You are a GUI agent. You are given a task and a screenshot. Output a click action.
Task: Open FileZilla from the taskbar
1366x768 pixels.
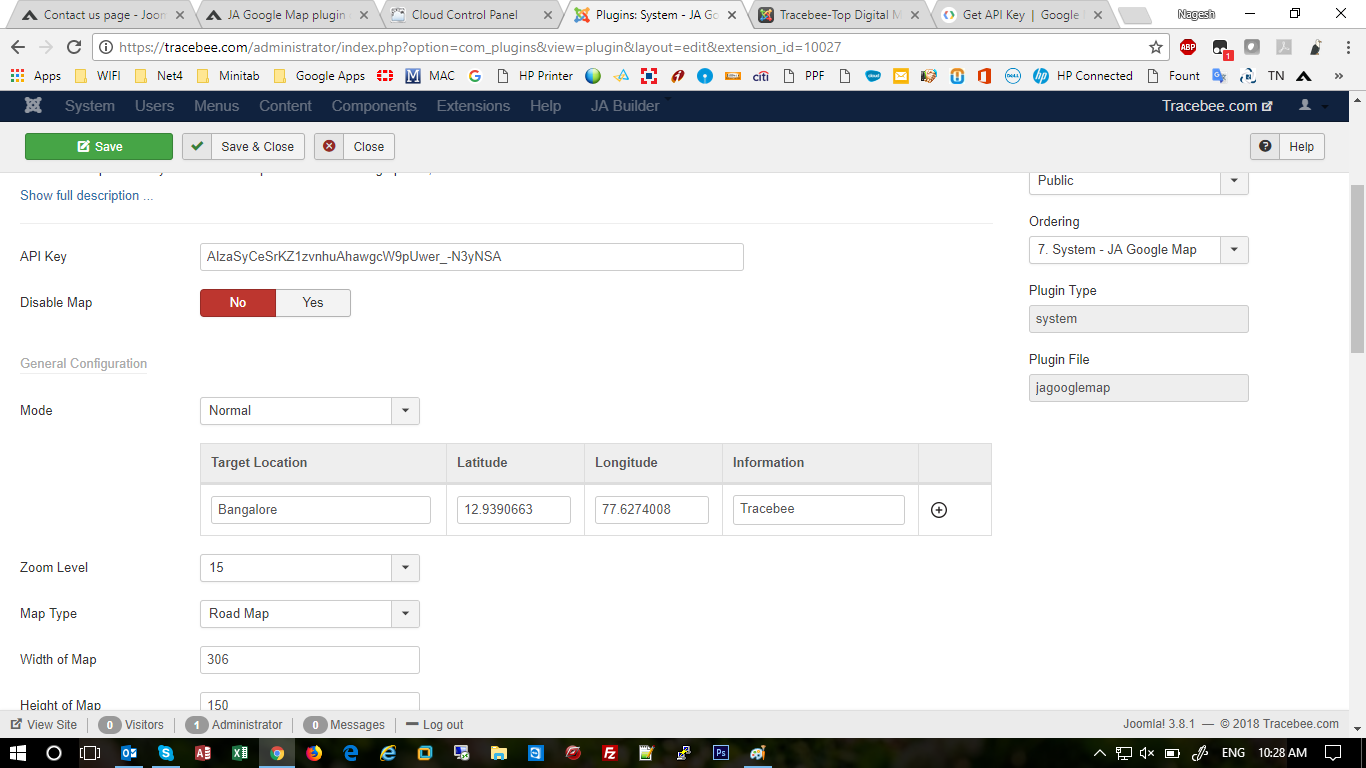[610, 753]
